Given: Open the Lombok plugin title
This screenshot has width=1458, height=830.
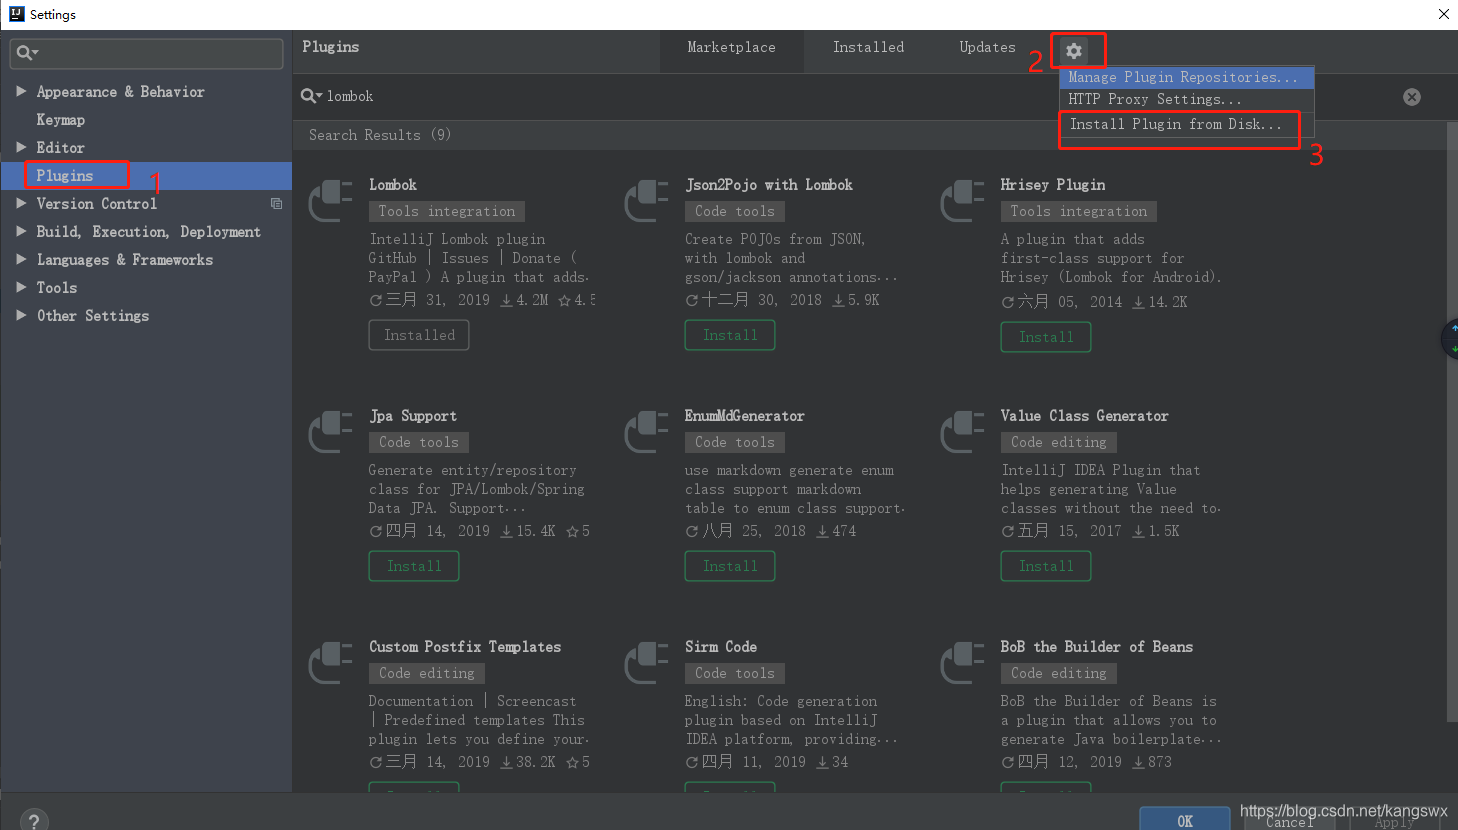Looking at the screenshot, I should 393,185.
